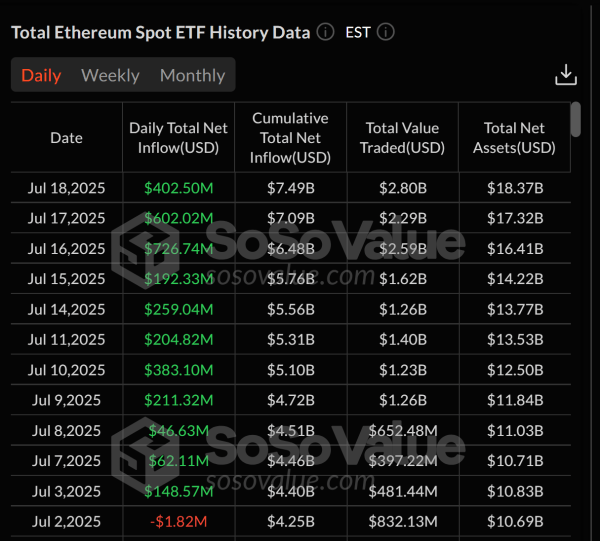Click info icon next to the title

pos(325,32)
